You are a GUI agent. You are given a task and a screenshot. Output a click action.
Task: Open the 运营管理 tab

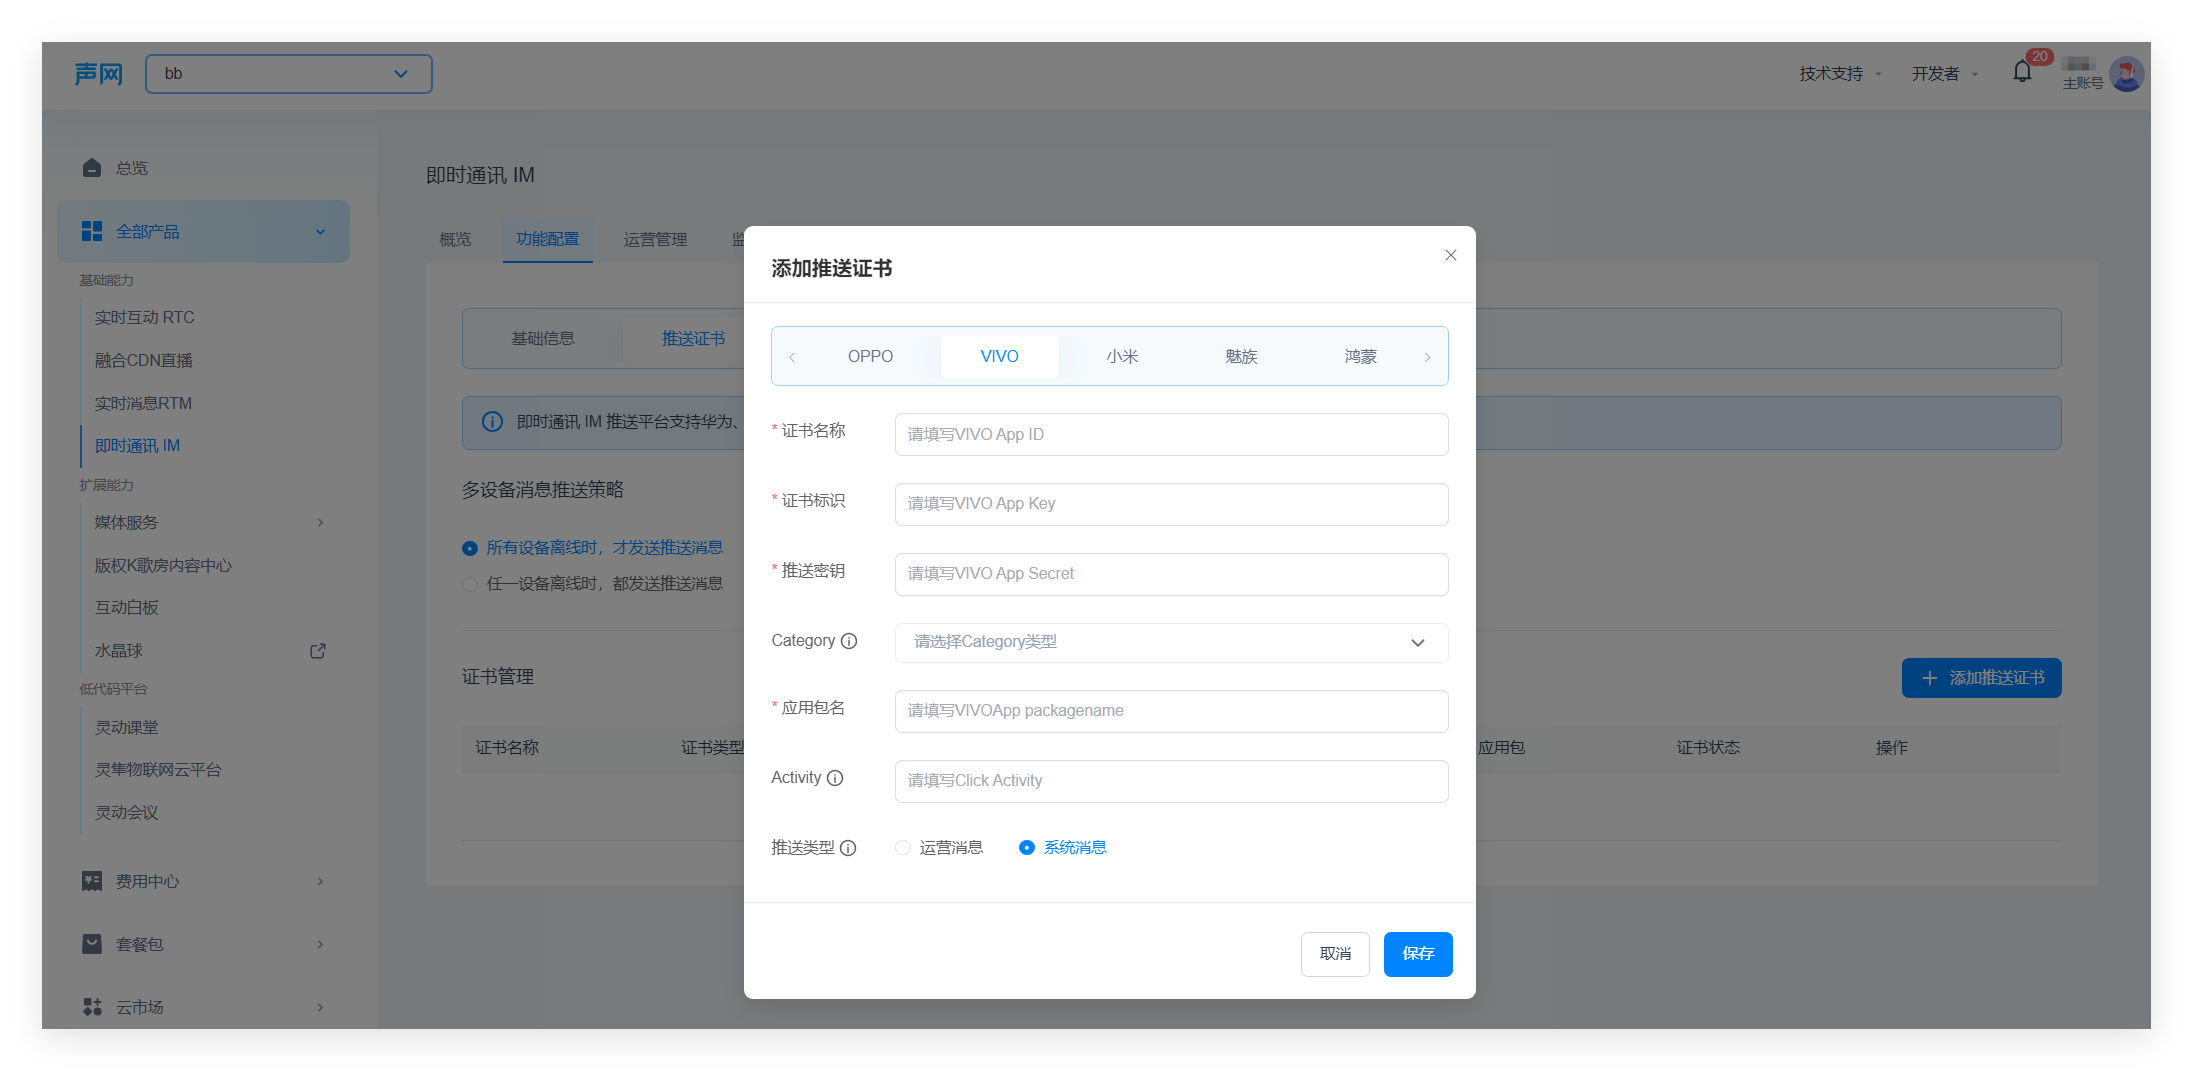pos(655,240)
